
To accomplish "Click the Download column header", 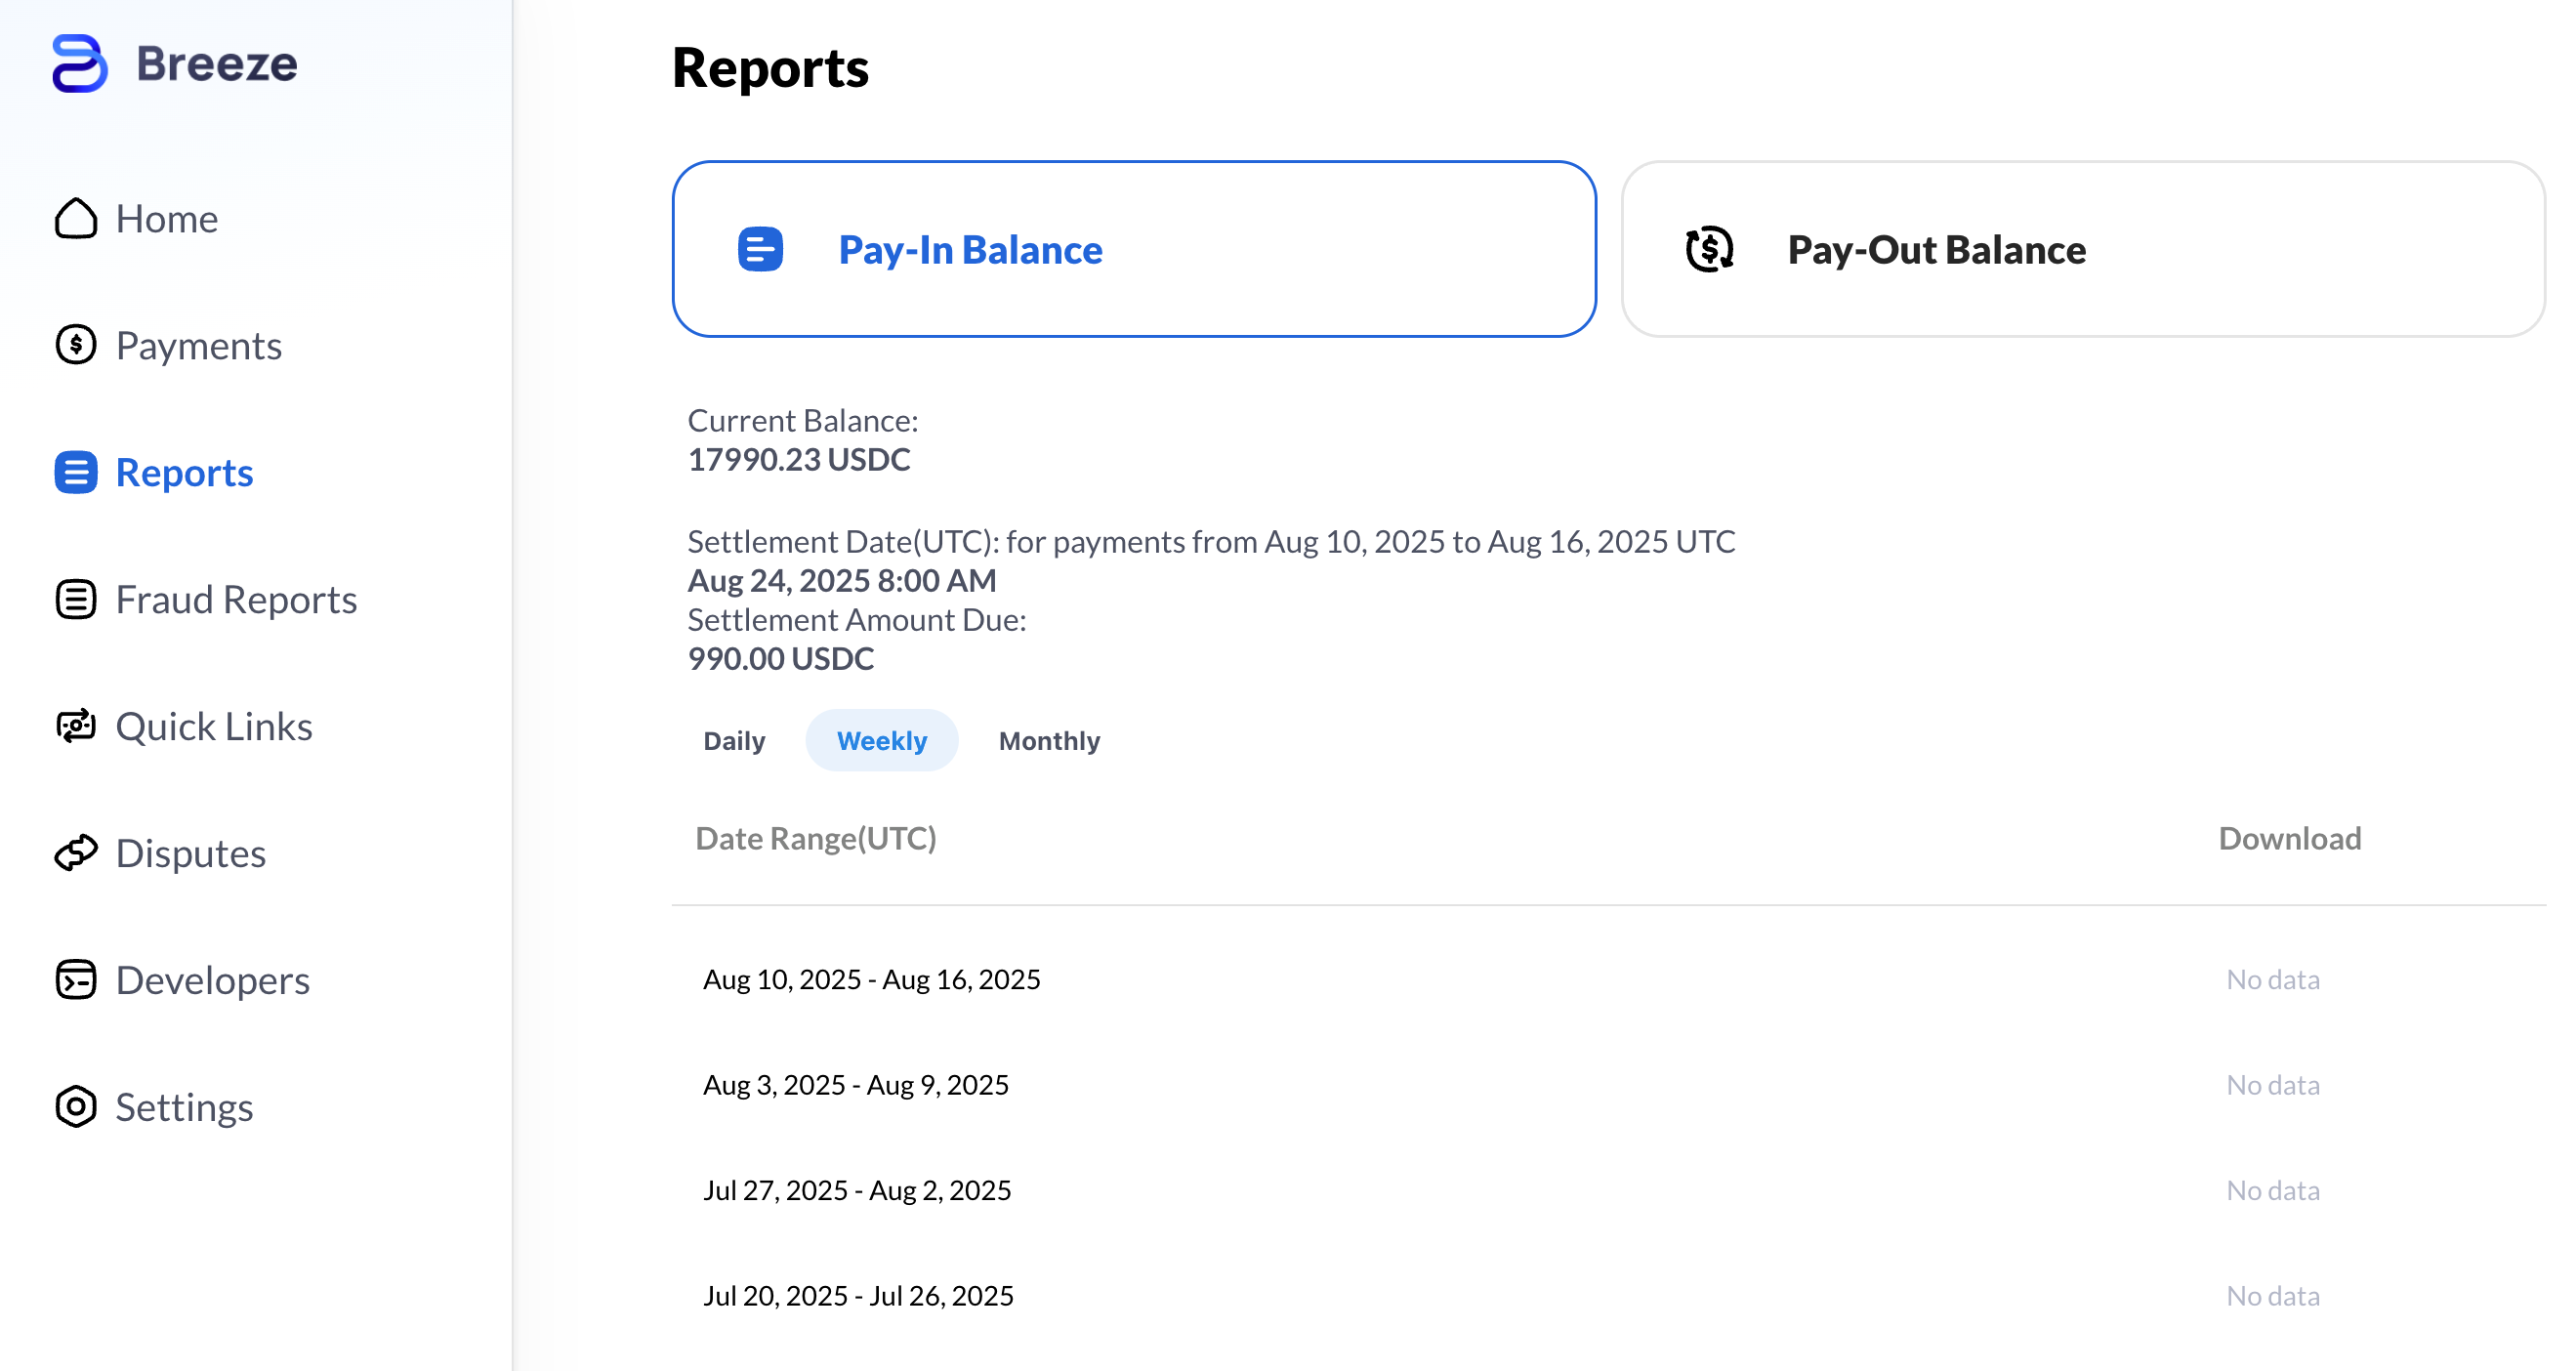I will (2290, 838).
